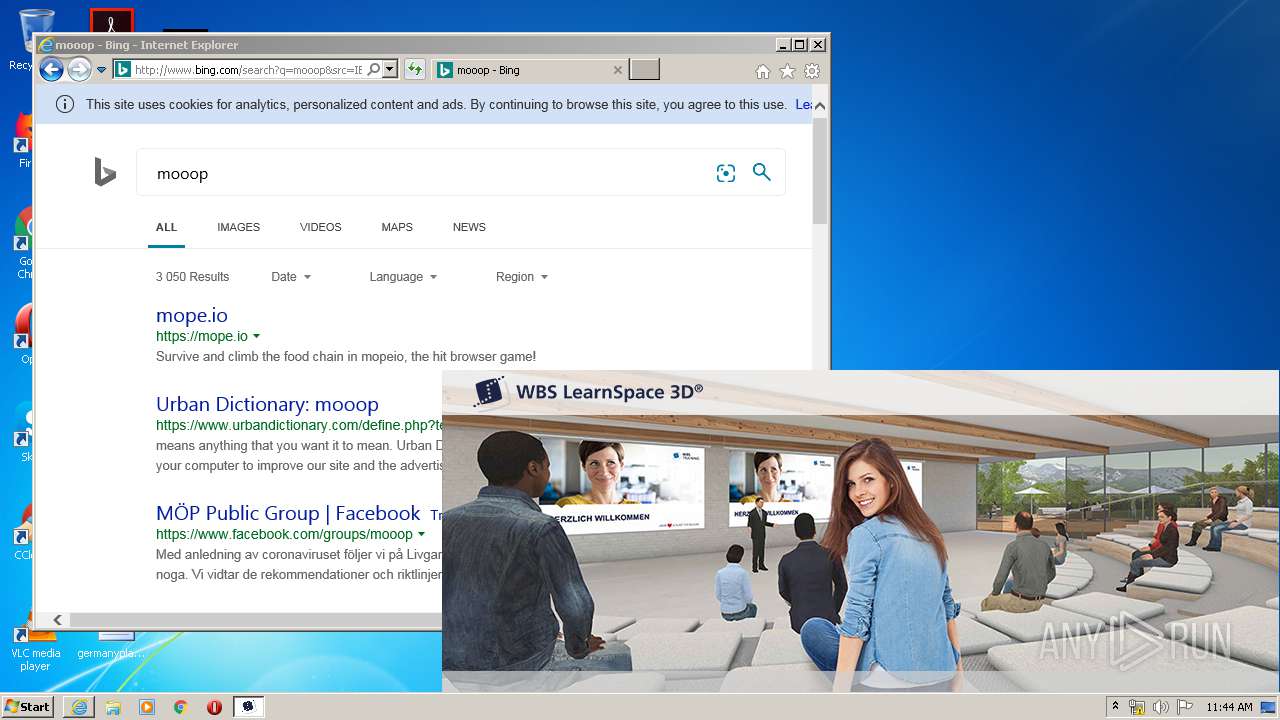The width and height of the screenshot is (1280, 720).
Task: Expand the Region filter dropdown
Action: (x=522, y=277)
